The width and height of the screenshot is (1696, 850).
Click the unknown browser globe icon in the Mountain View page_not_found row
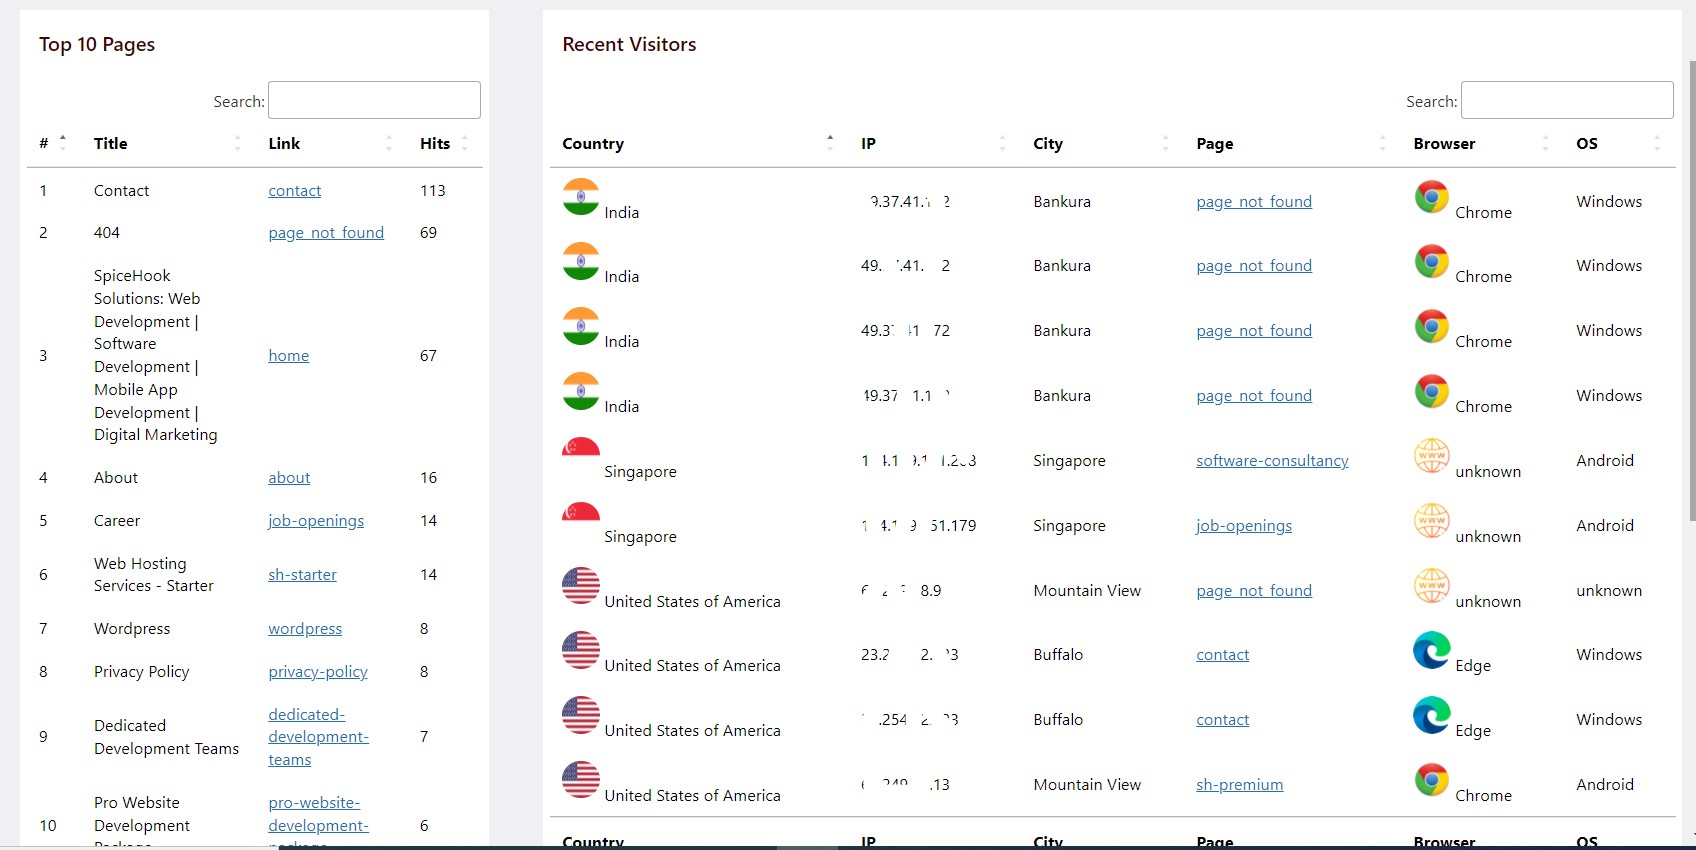coord(1431,586)
